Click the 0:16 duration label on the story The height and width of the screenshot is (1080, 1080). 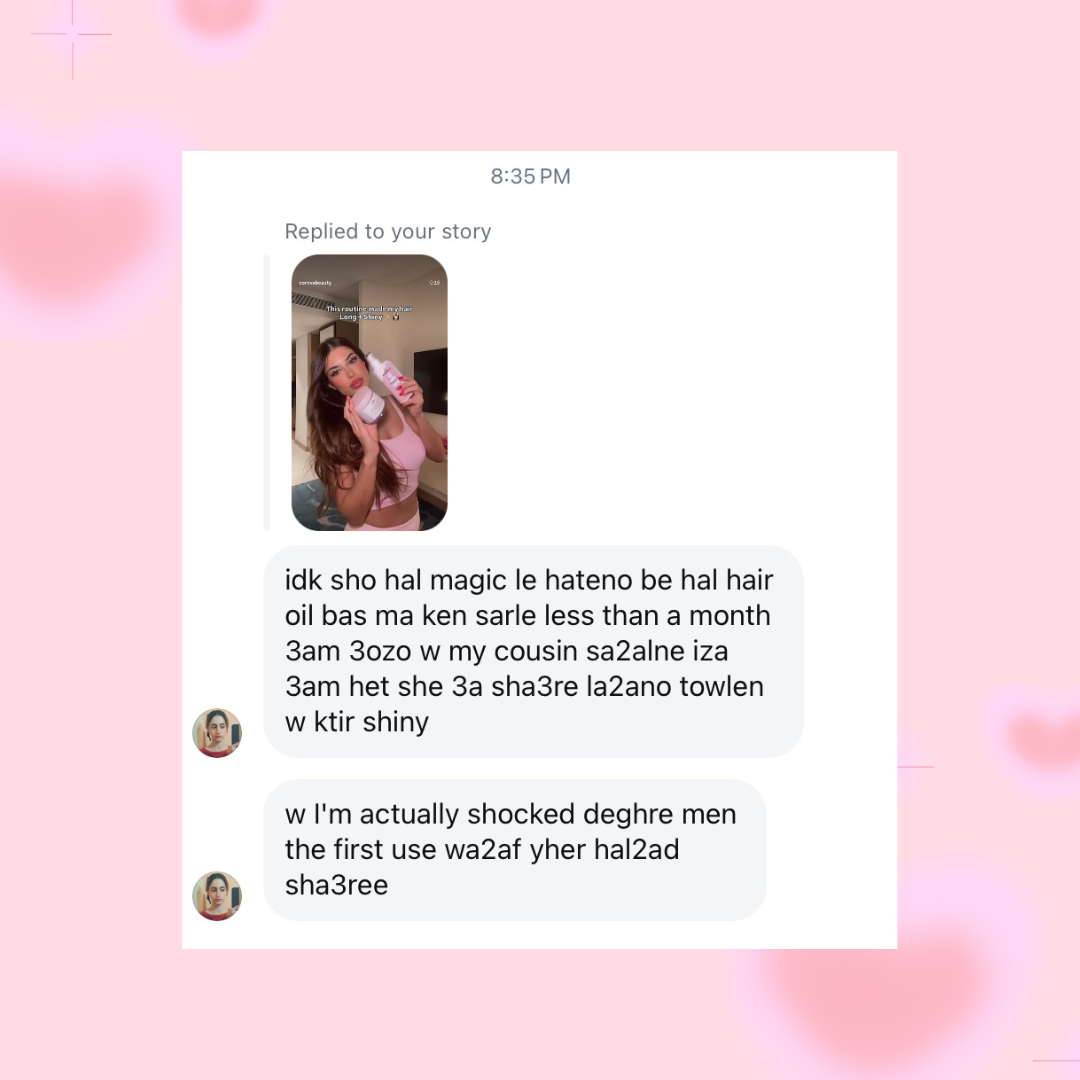tap(435, 282)
